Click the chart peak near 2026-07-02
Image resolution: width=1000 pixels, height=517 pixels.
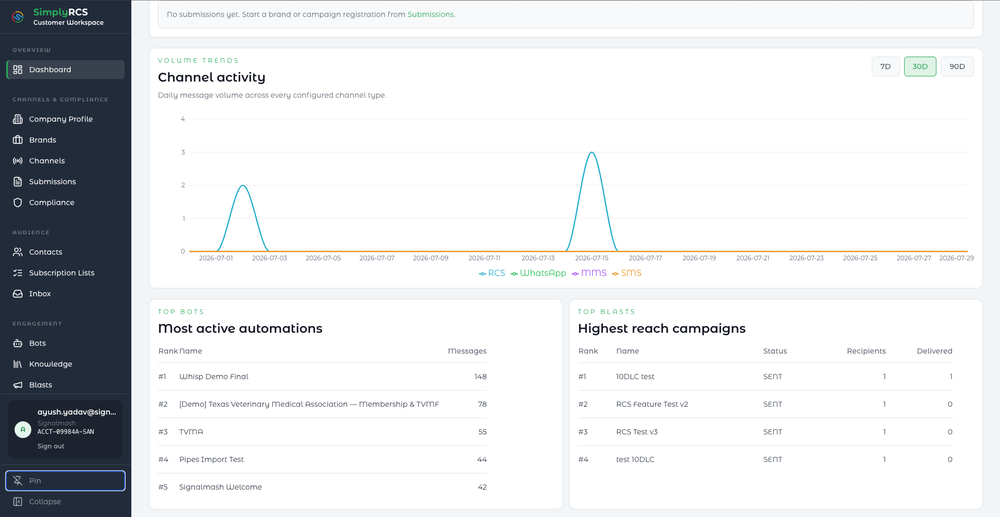[242, 186]
